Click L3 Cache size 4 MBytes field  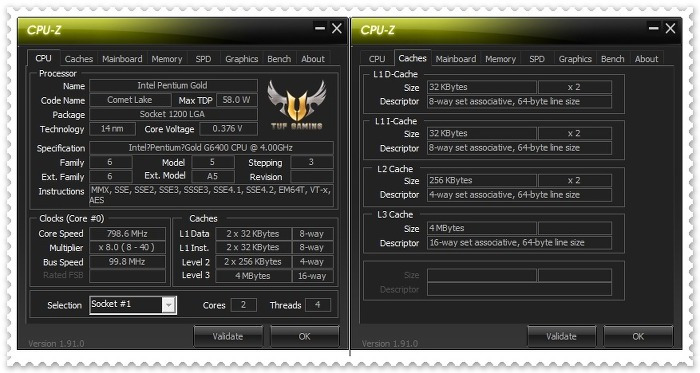point(482,228)
